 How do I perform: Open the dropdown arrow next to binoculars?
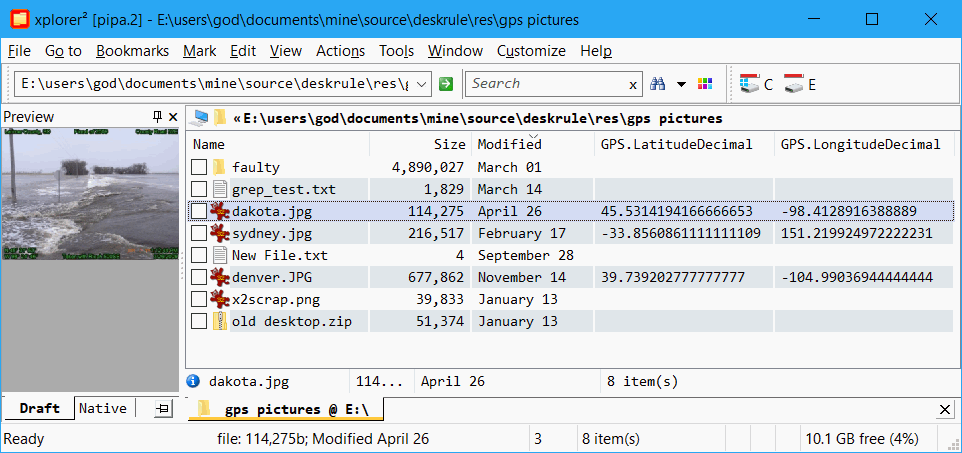click(681, 84)
